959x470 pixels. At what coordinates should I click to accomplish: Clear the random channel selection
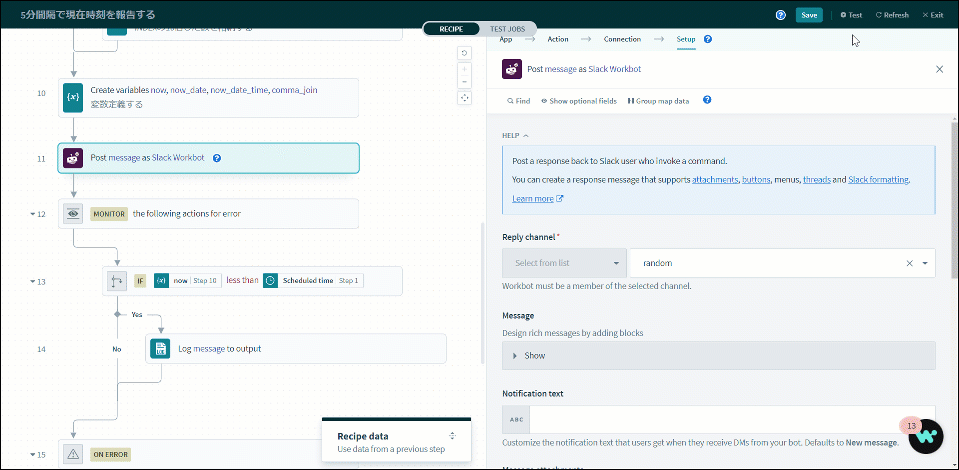pos(909,263)
